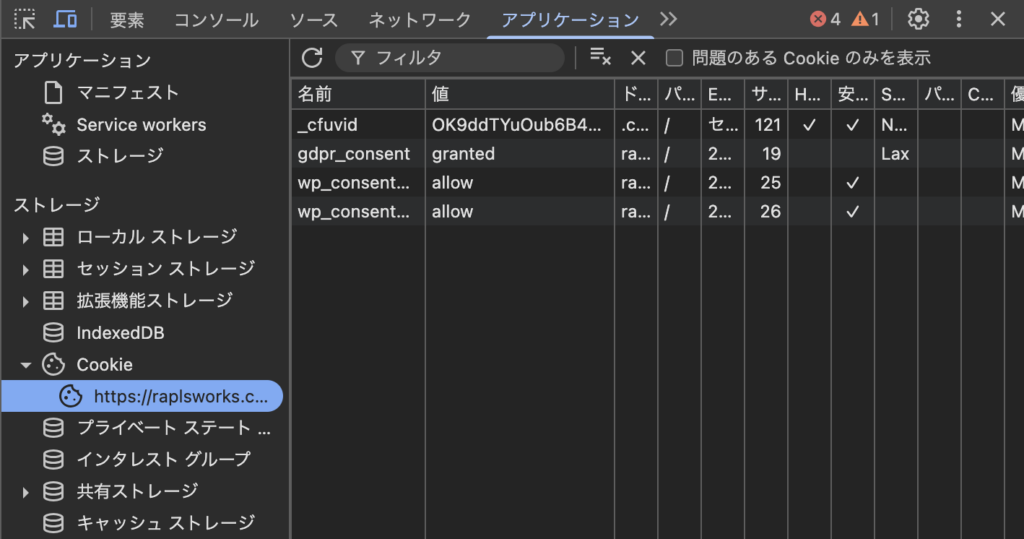
Task: Select the https://raplsworks.c... cookie origin
Action: [142, 397]
